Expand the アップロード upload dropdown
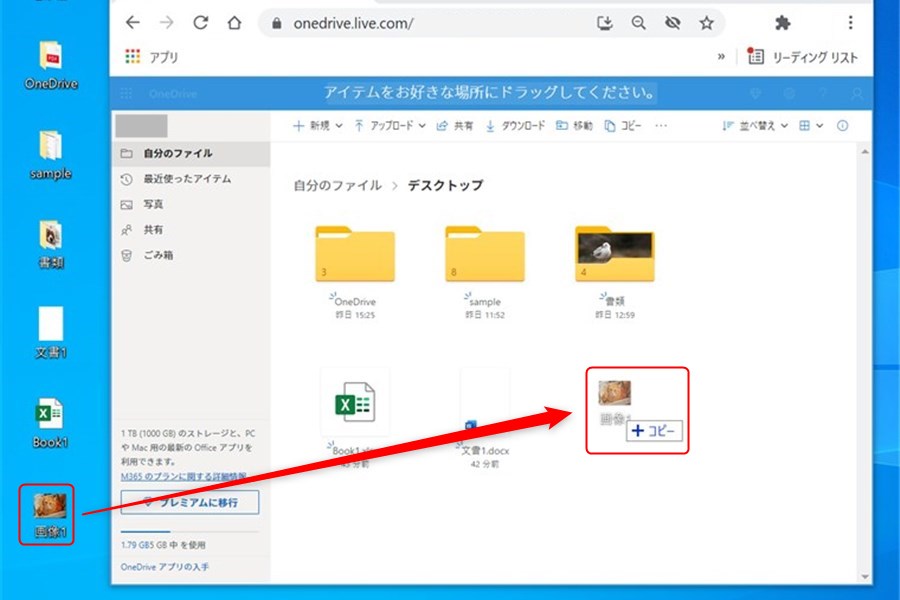 coord(389,126)
